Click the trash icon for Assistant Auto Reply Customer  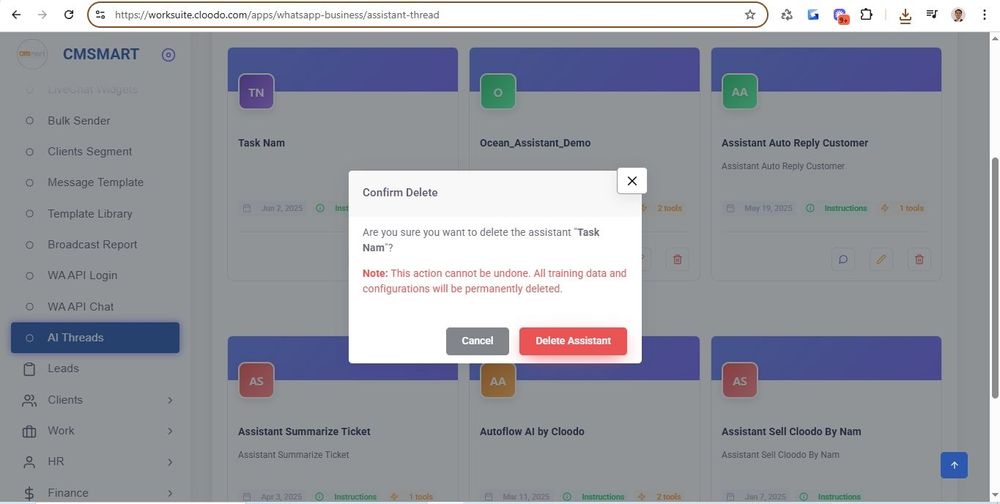[919, 259]
